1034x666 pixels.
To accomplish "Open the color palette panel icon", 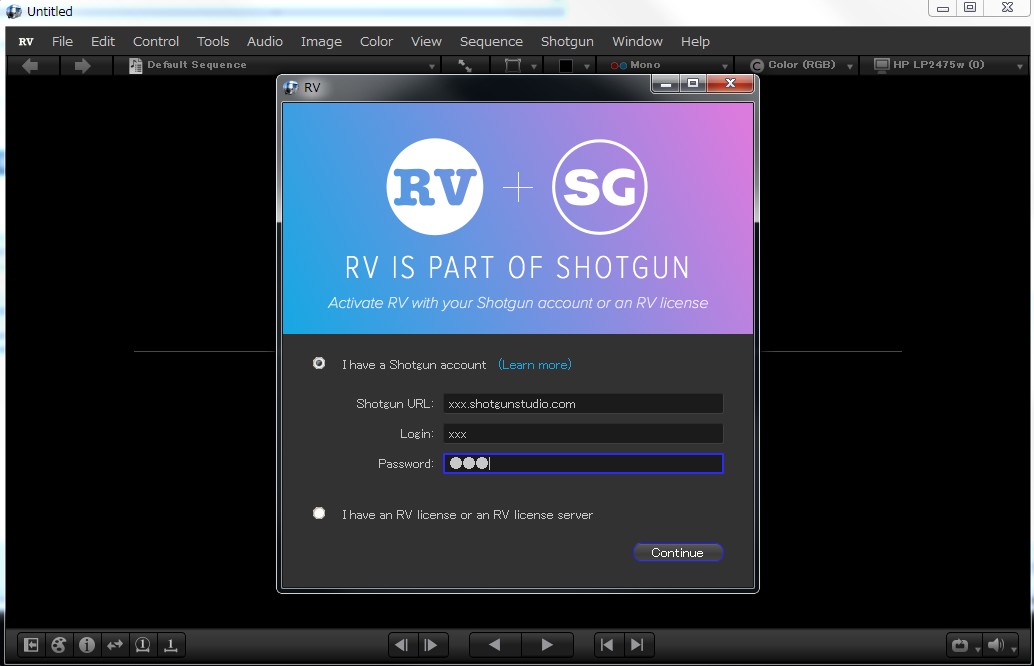I will (58, 645).
